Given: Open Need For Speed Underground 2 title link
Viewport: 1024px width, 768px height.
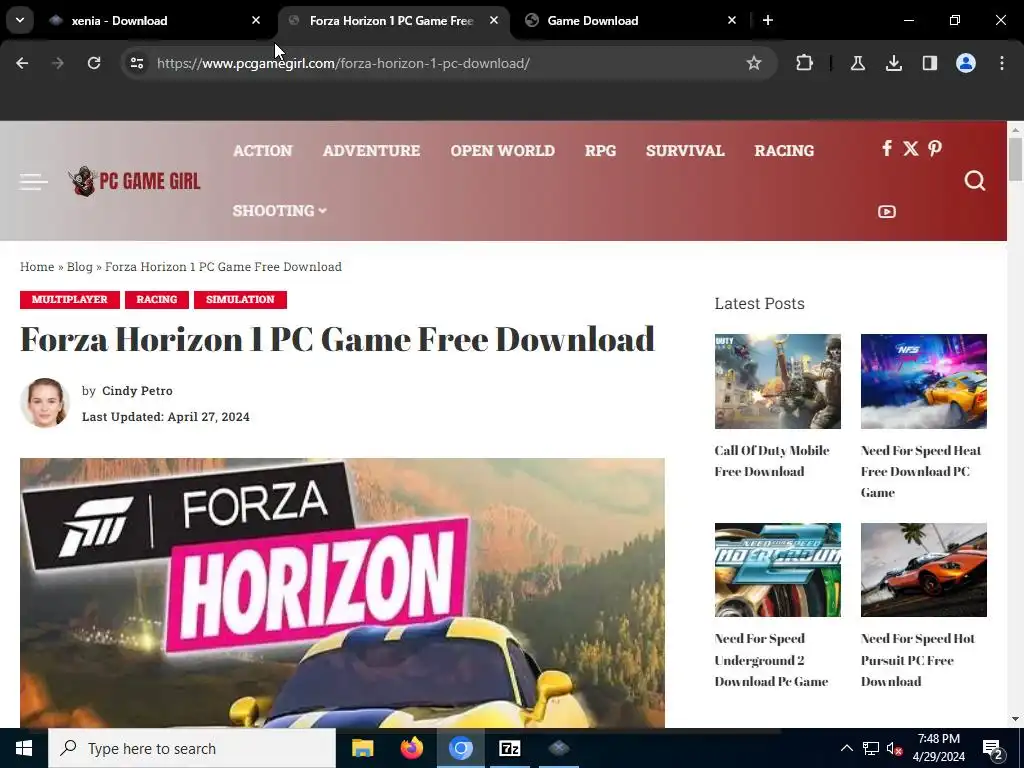Looking at the screenshot, I should point(771,660).
